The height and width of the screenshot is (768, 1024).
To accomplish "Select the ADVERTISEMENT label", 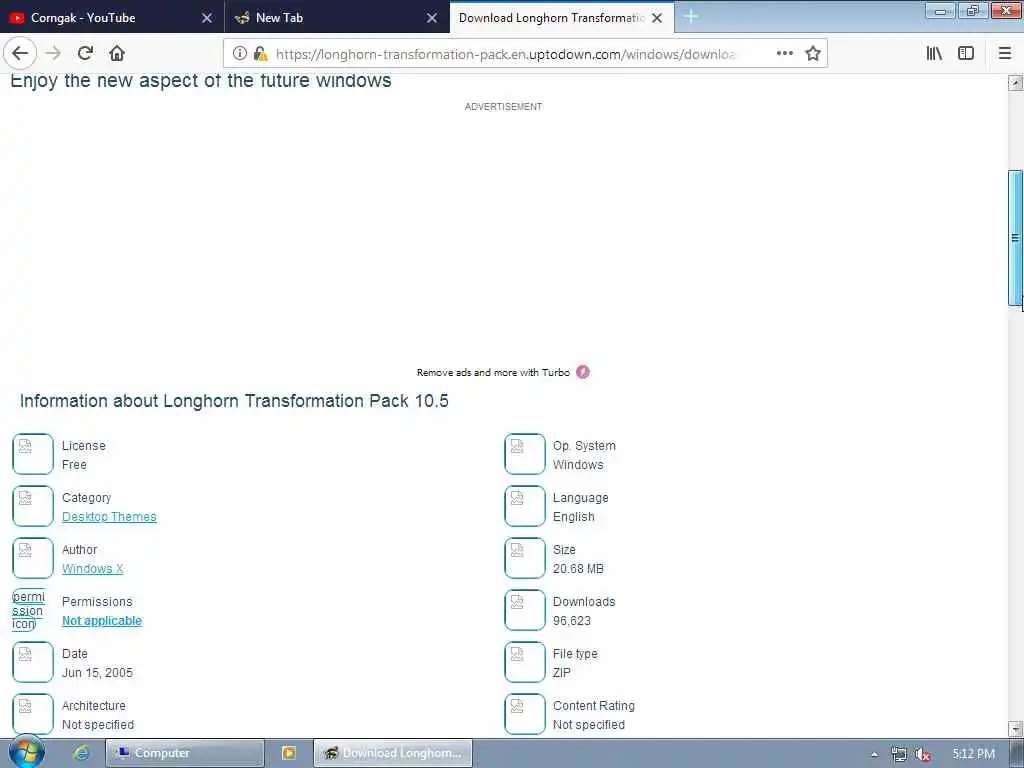I will pyautogui.click(x=504, y=106).
